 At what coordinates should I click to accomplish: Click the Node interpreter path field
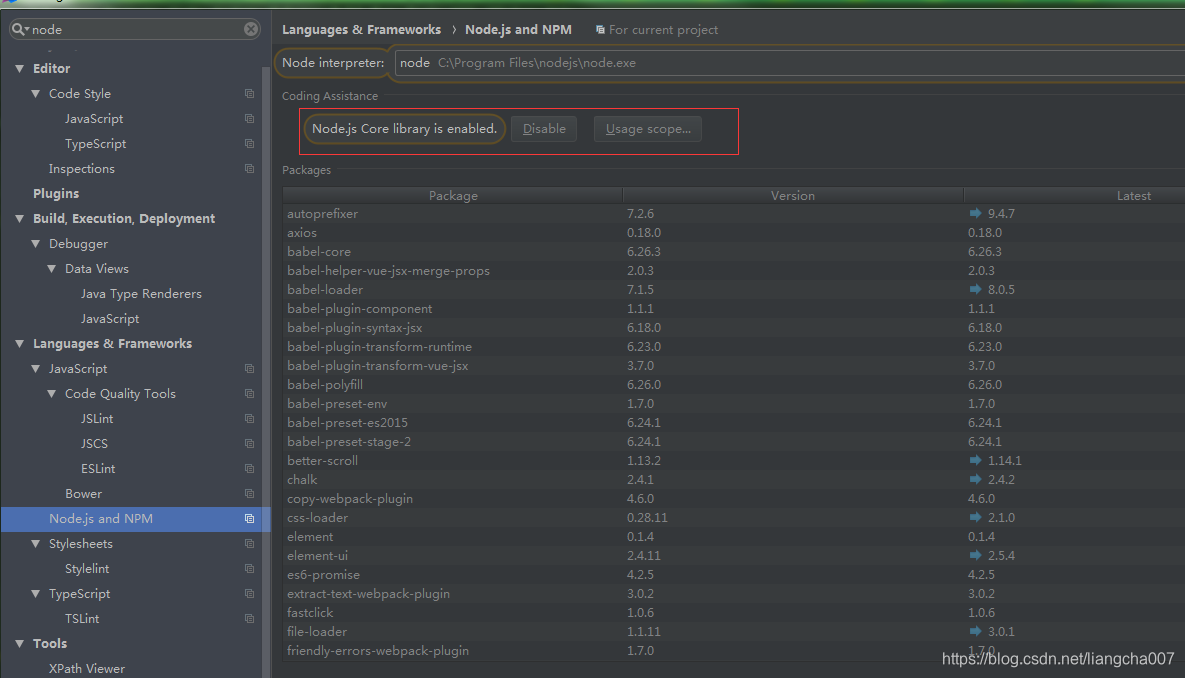point(790,63)
